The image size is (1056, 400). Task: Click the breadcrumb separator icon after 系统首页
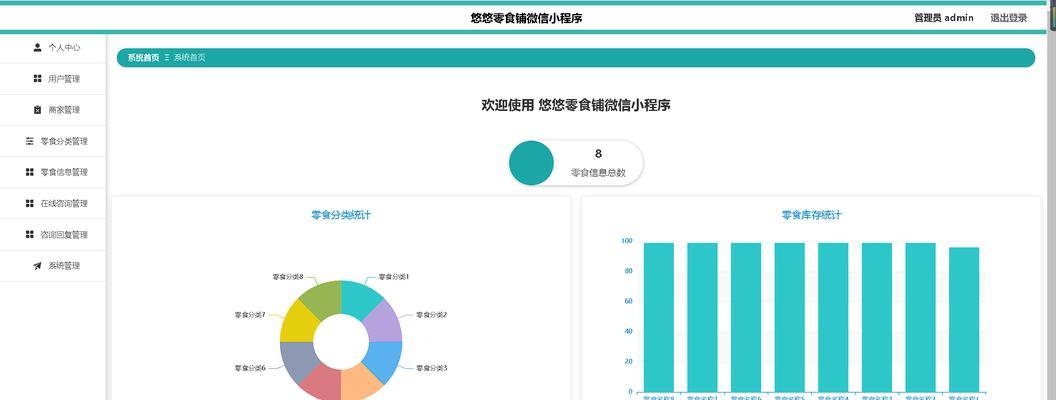click(x=167, y=58)
